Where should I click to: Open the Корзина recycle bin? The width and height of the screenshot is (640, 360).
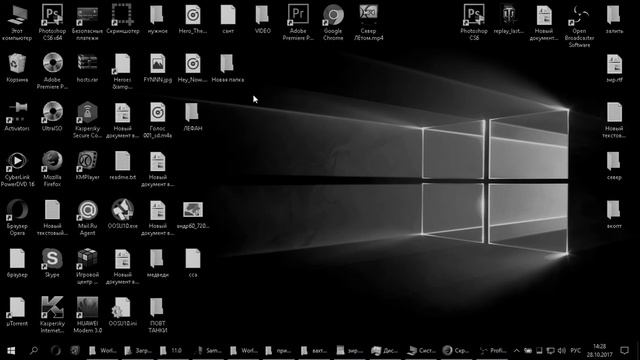17,68
